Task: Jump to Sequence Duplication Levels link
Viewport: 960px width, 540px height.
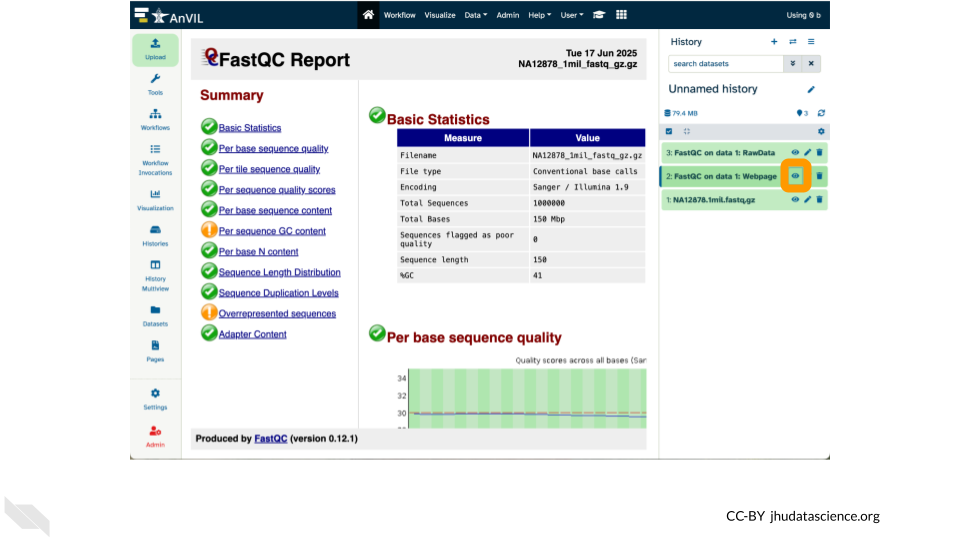Action: 279,293
